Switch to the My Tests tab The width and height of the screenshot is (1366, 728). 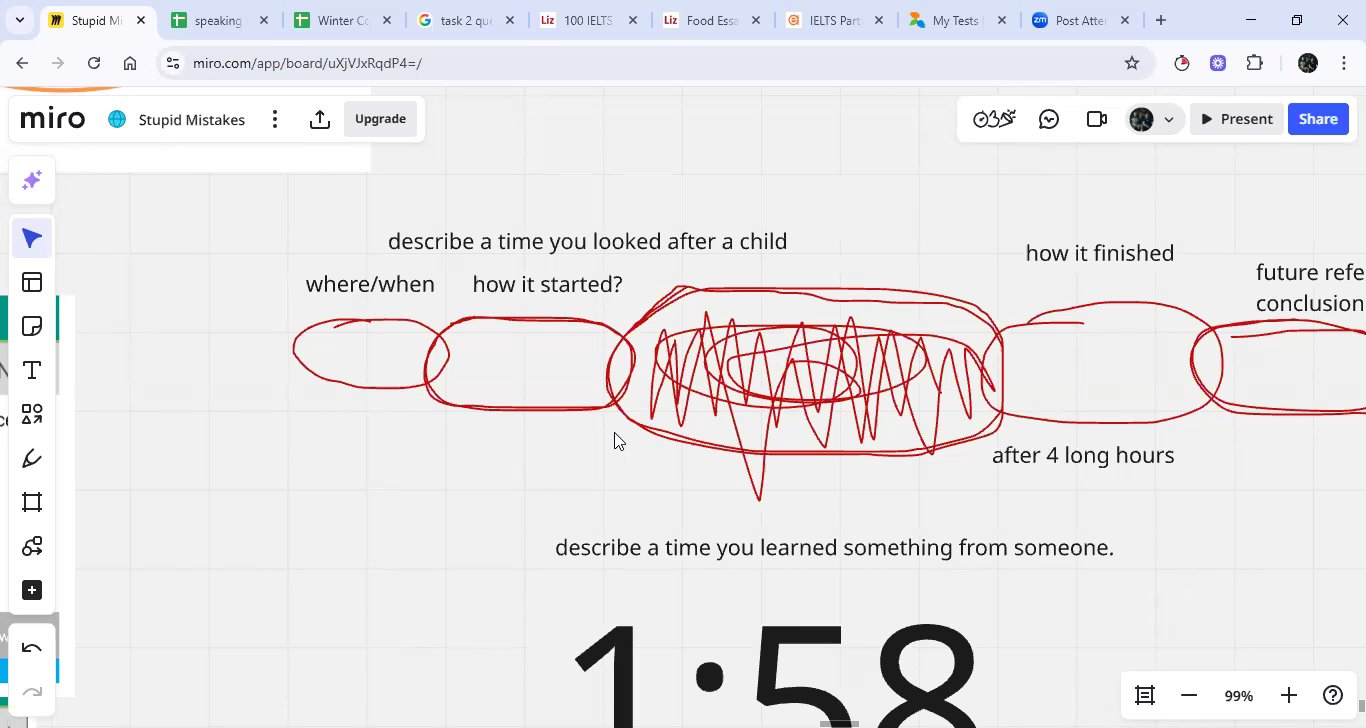point(954,20)
